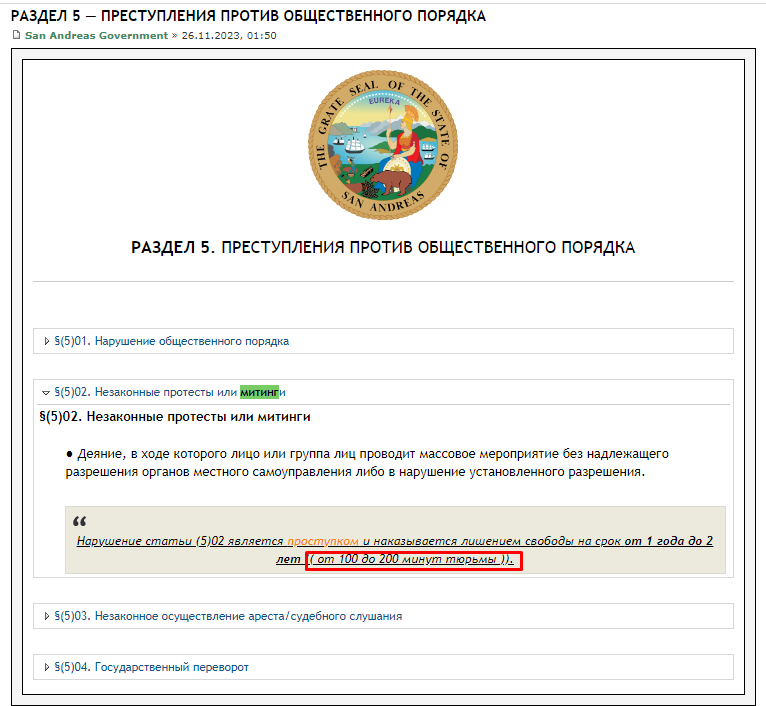The width and height of the screenshot is (766, 706).
Task: Click "Незаконное осуществление ареста/судебного слушания" spoiler title
Action: [x=248, y=616]
